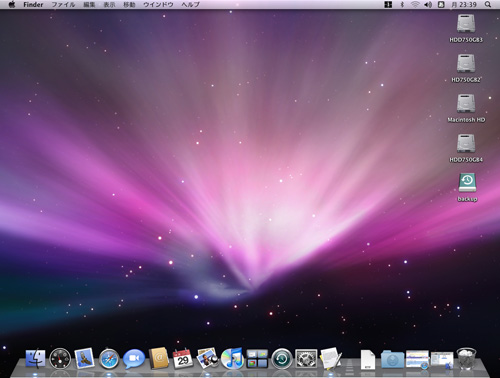Open the Trash in the Dock

[466, 359]
